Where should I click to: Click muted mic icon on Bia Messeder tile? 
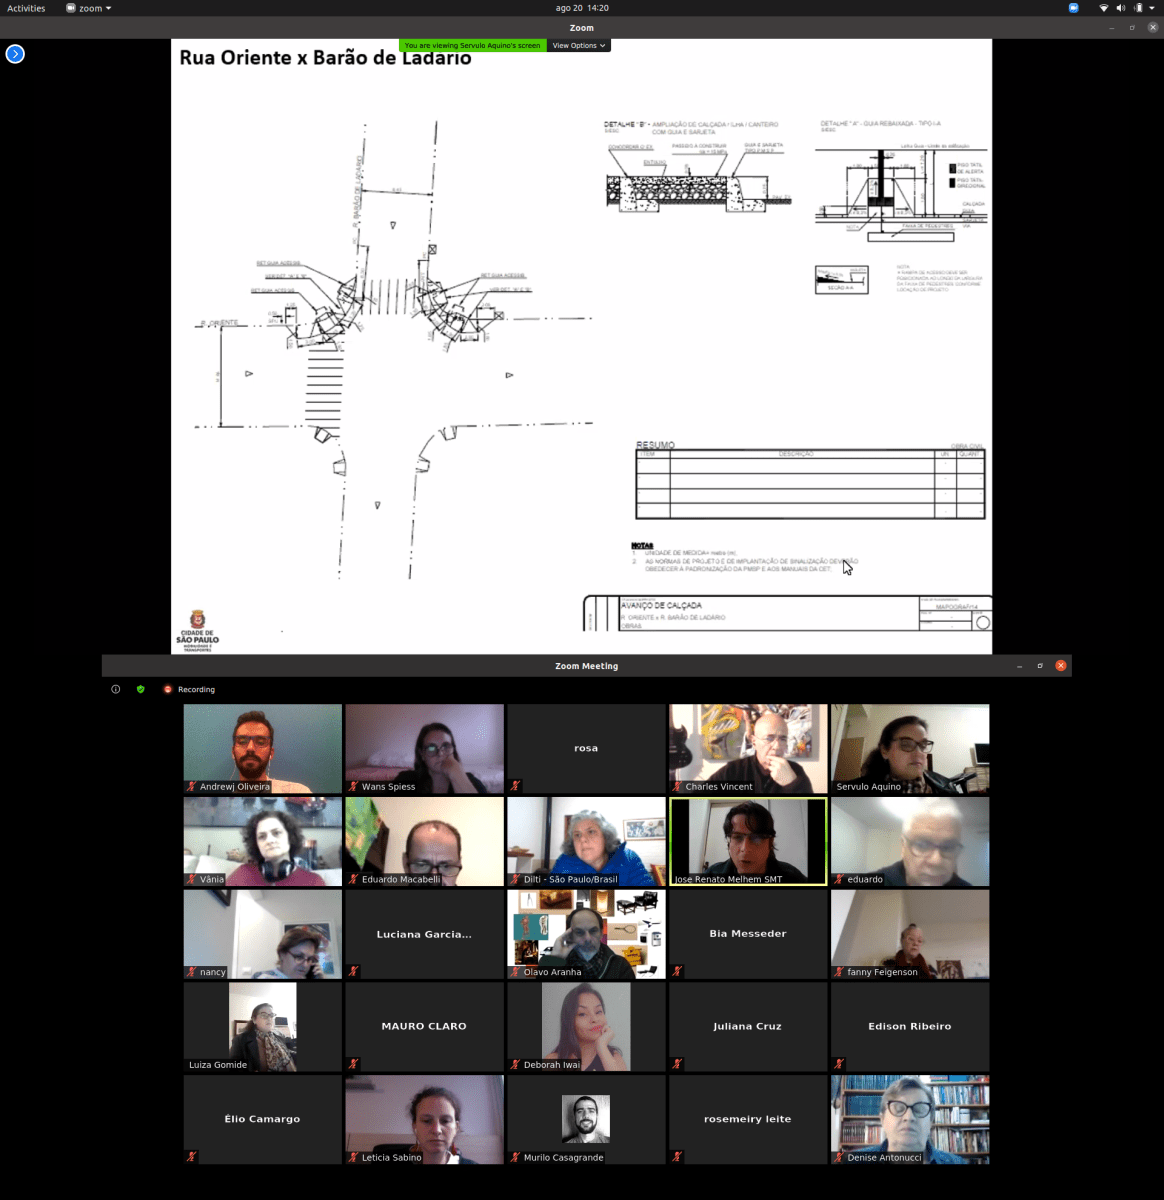click(678, 971)
